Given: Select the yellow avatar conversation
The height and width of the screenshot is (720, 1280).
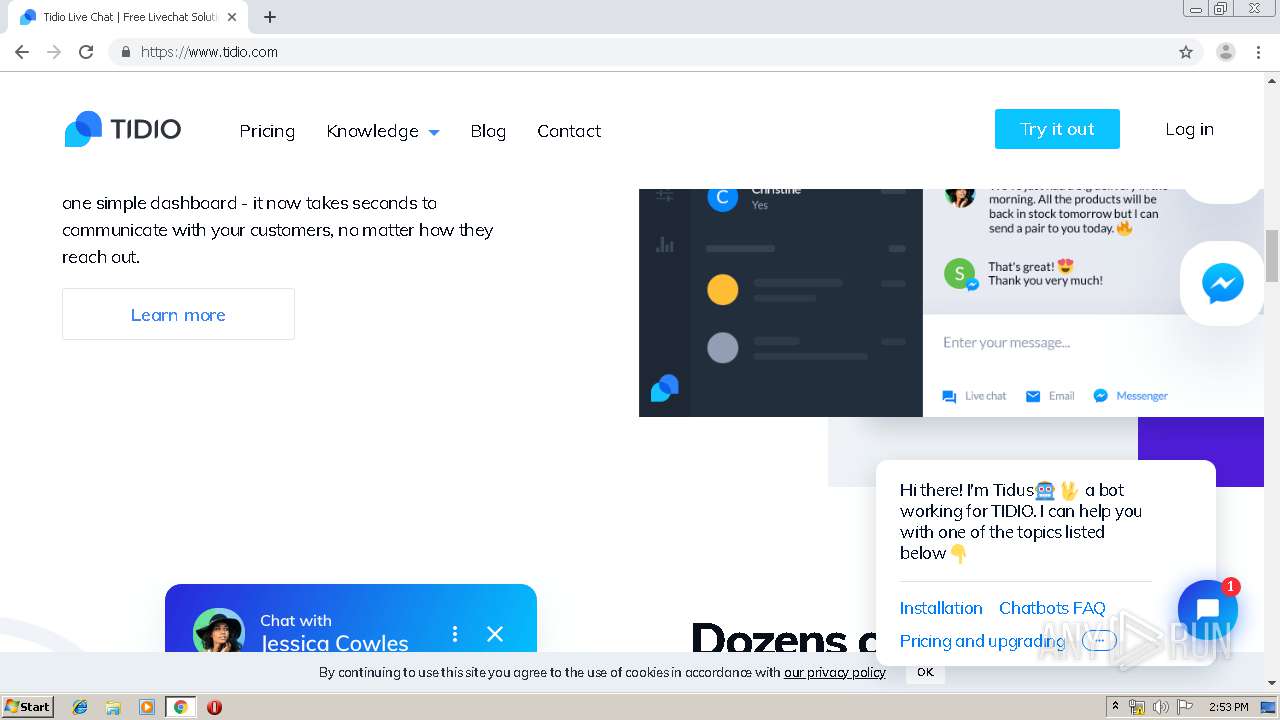Looking at the screenshot, I should pyautogui.click(x=723, y=290).
